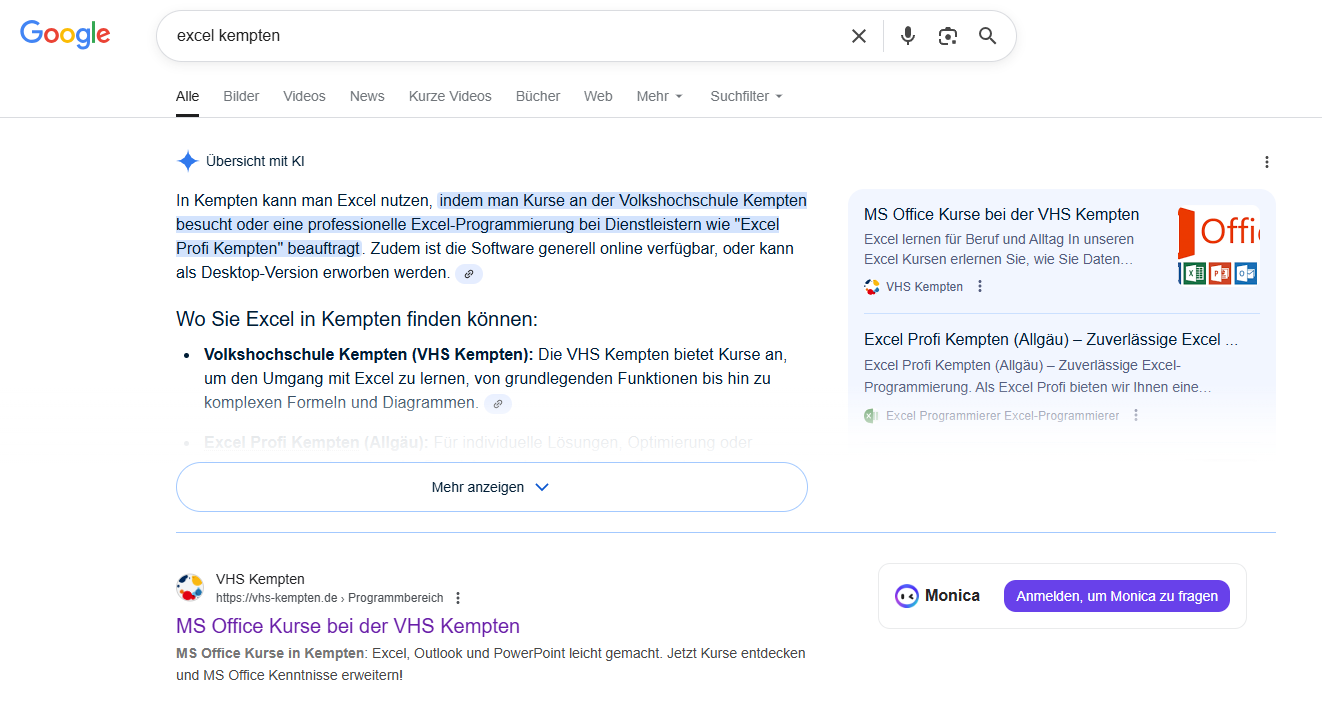The height and width of the screenshot is (705, 1322).
Task: Click the Google logo
Action: coord(65,34)
